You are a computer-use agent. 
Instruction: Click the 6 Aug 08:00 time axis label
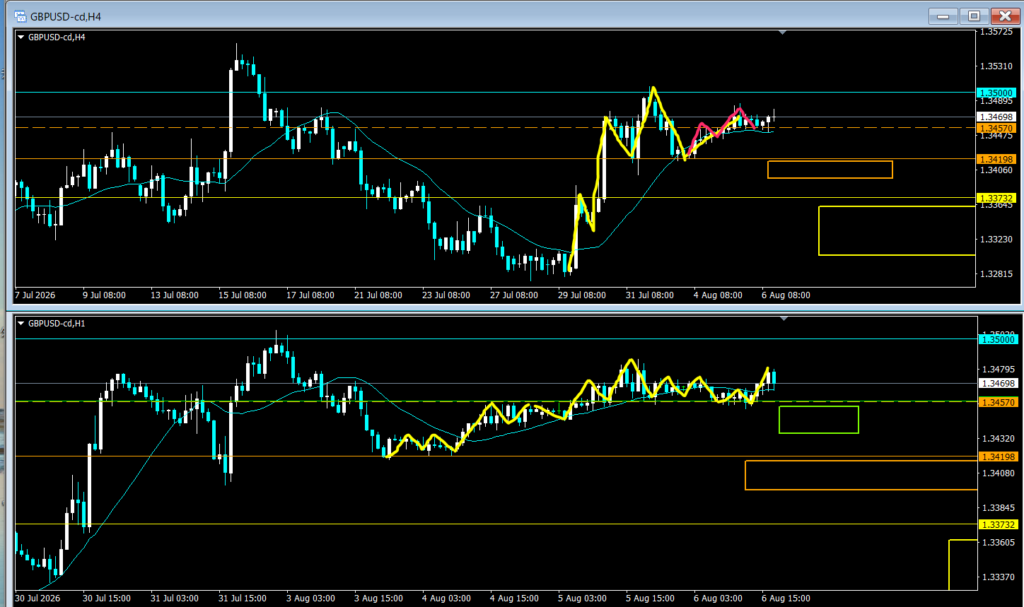tap(786, 295)
